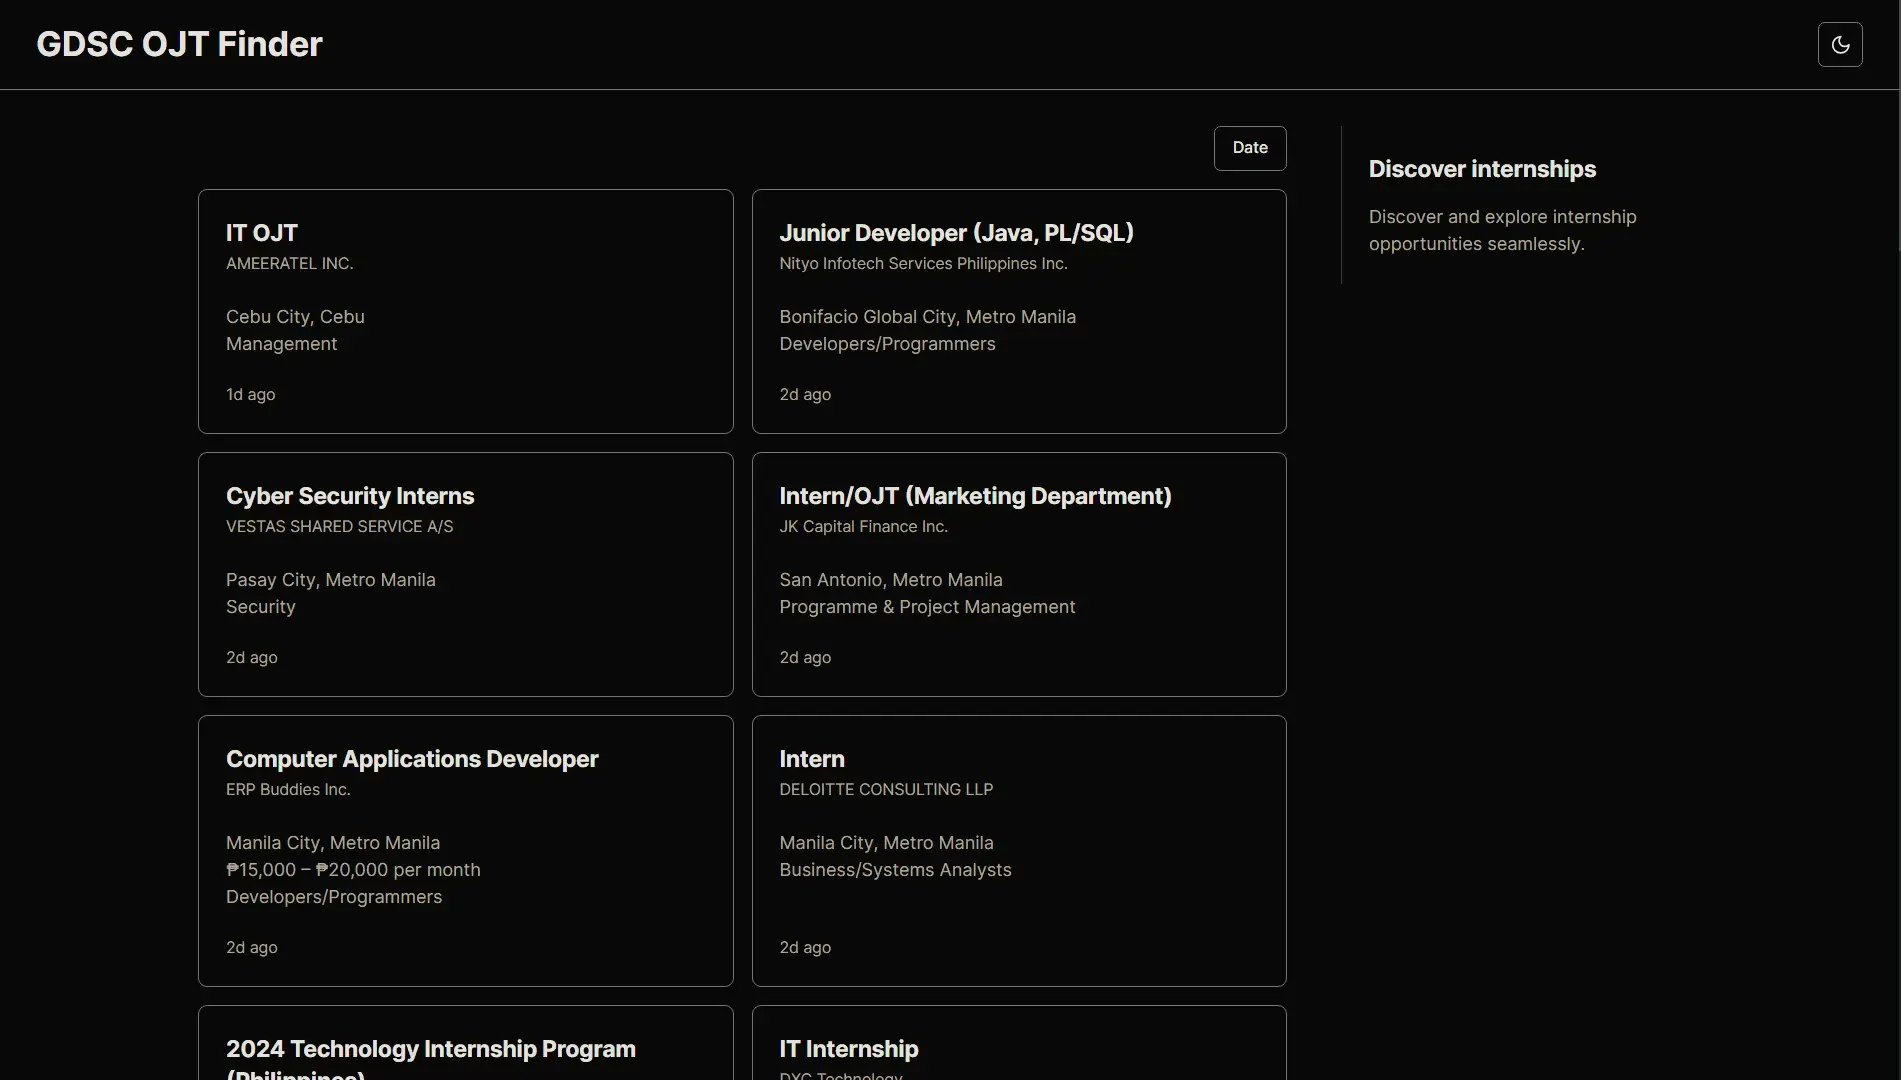The image size is (1901, 1080).
Task: Click VESTAS SHARED SERVICE A/S company name
Action: (x=339, y=526)
